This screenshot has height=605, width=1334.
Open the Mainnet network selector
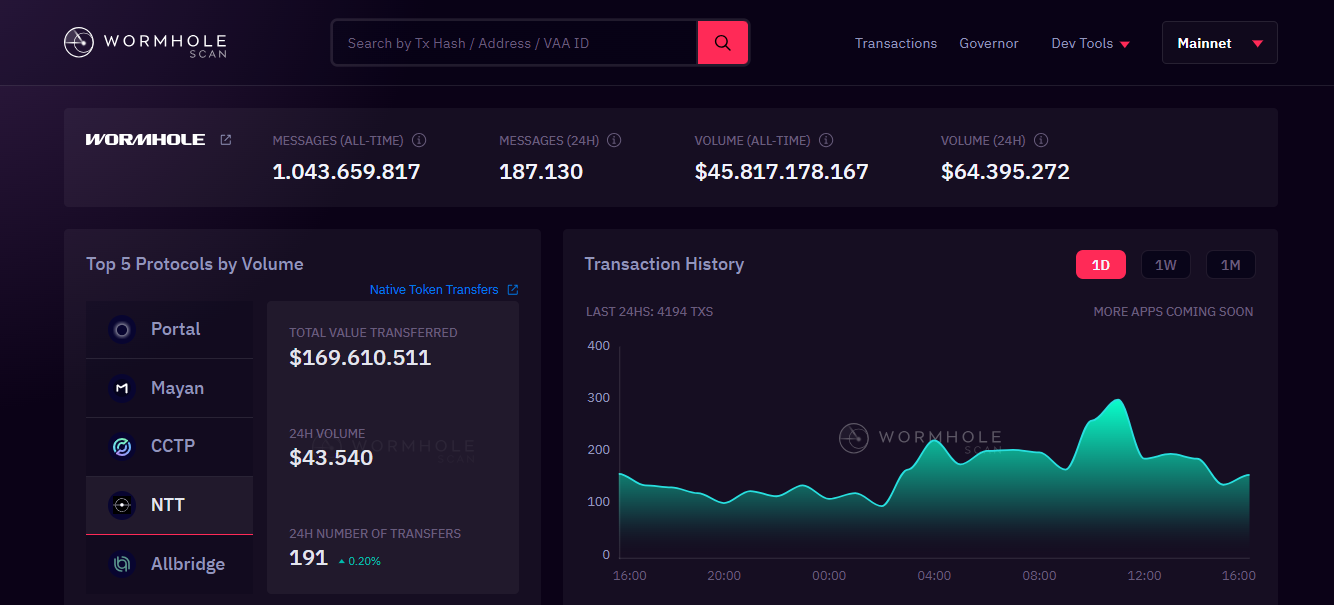pos(1220,43)
